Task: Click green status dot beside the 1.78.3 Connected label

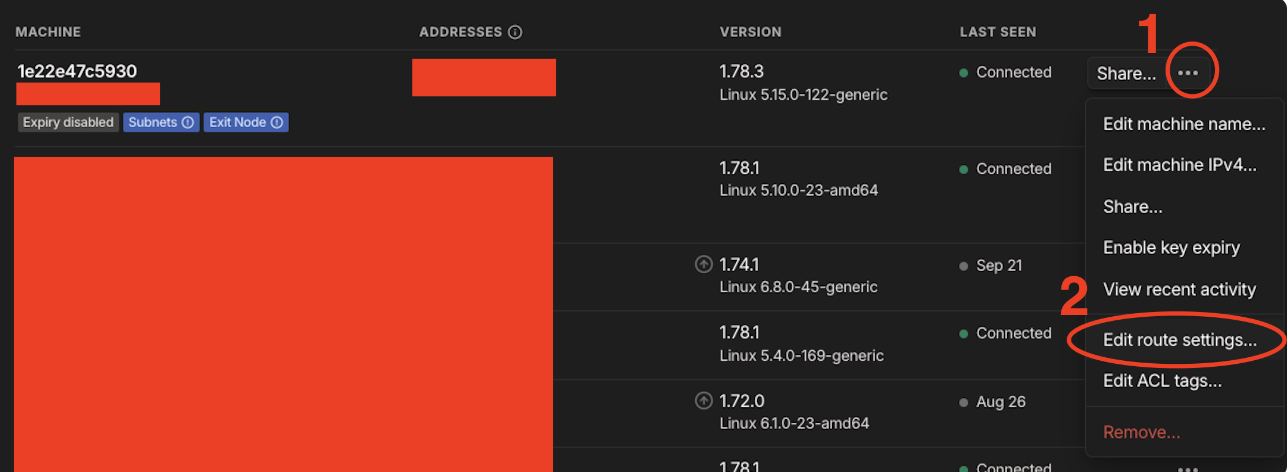Action: tap(964, 73)
